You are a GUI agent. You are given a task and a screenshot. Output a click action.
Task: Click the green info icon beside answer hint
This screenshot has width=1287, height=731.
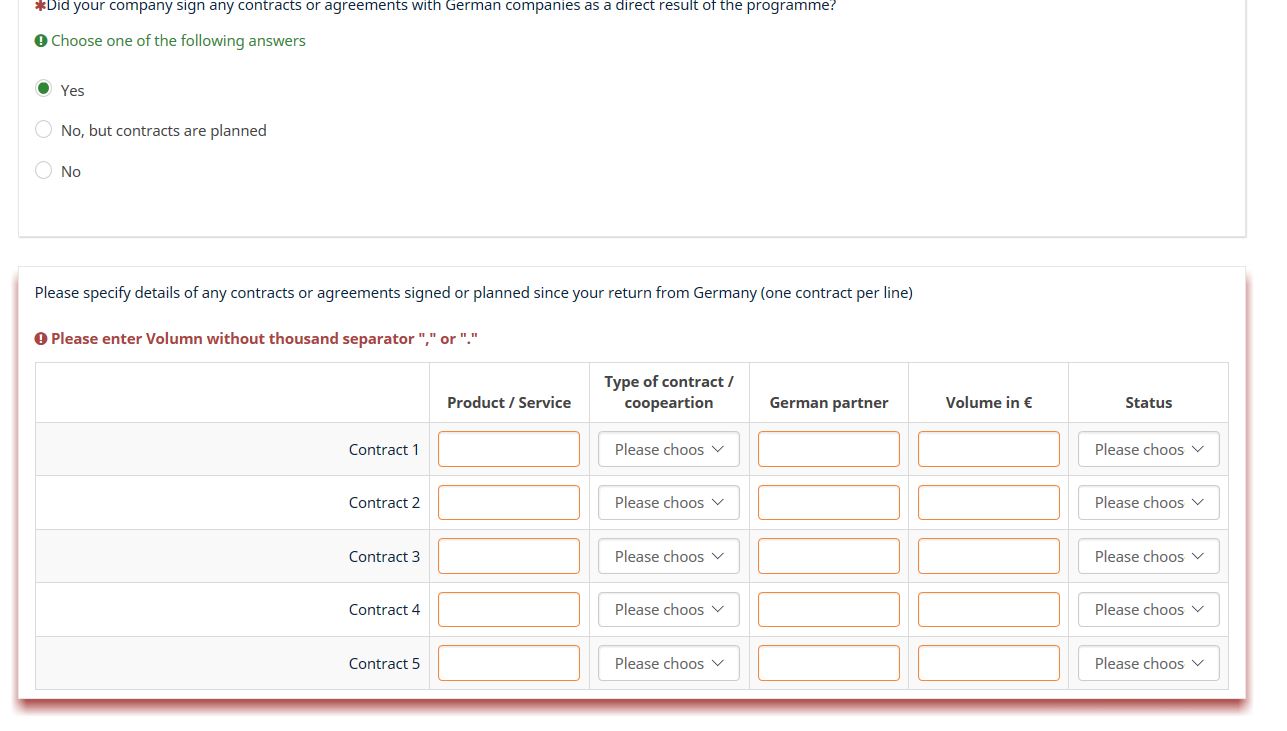(41, 41)
